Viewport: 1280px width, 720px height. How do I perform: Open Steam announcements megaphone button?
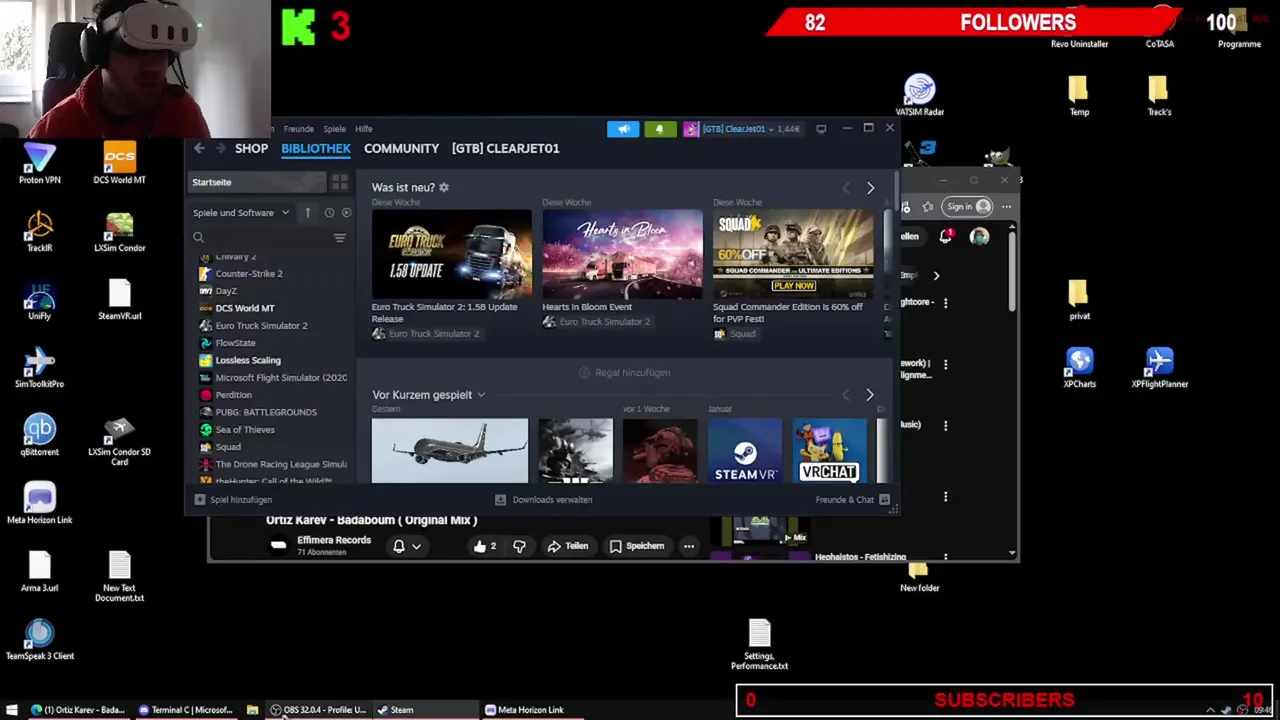click(x=623, y=129)
